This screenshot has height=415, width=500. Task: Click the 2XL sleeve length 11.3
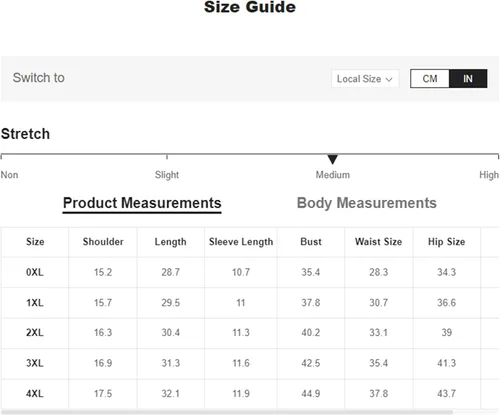point(241,333)
